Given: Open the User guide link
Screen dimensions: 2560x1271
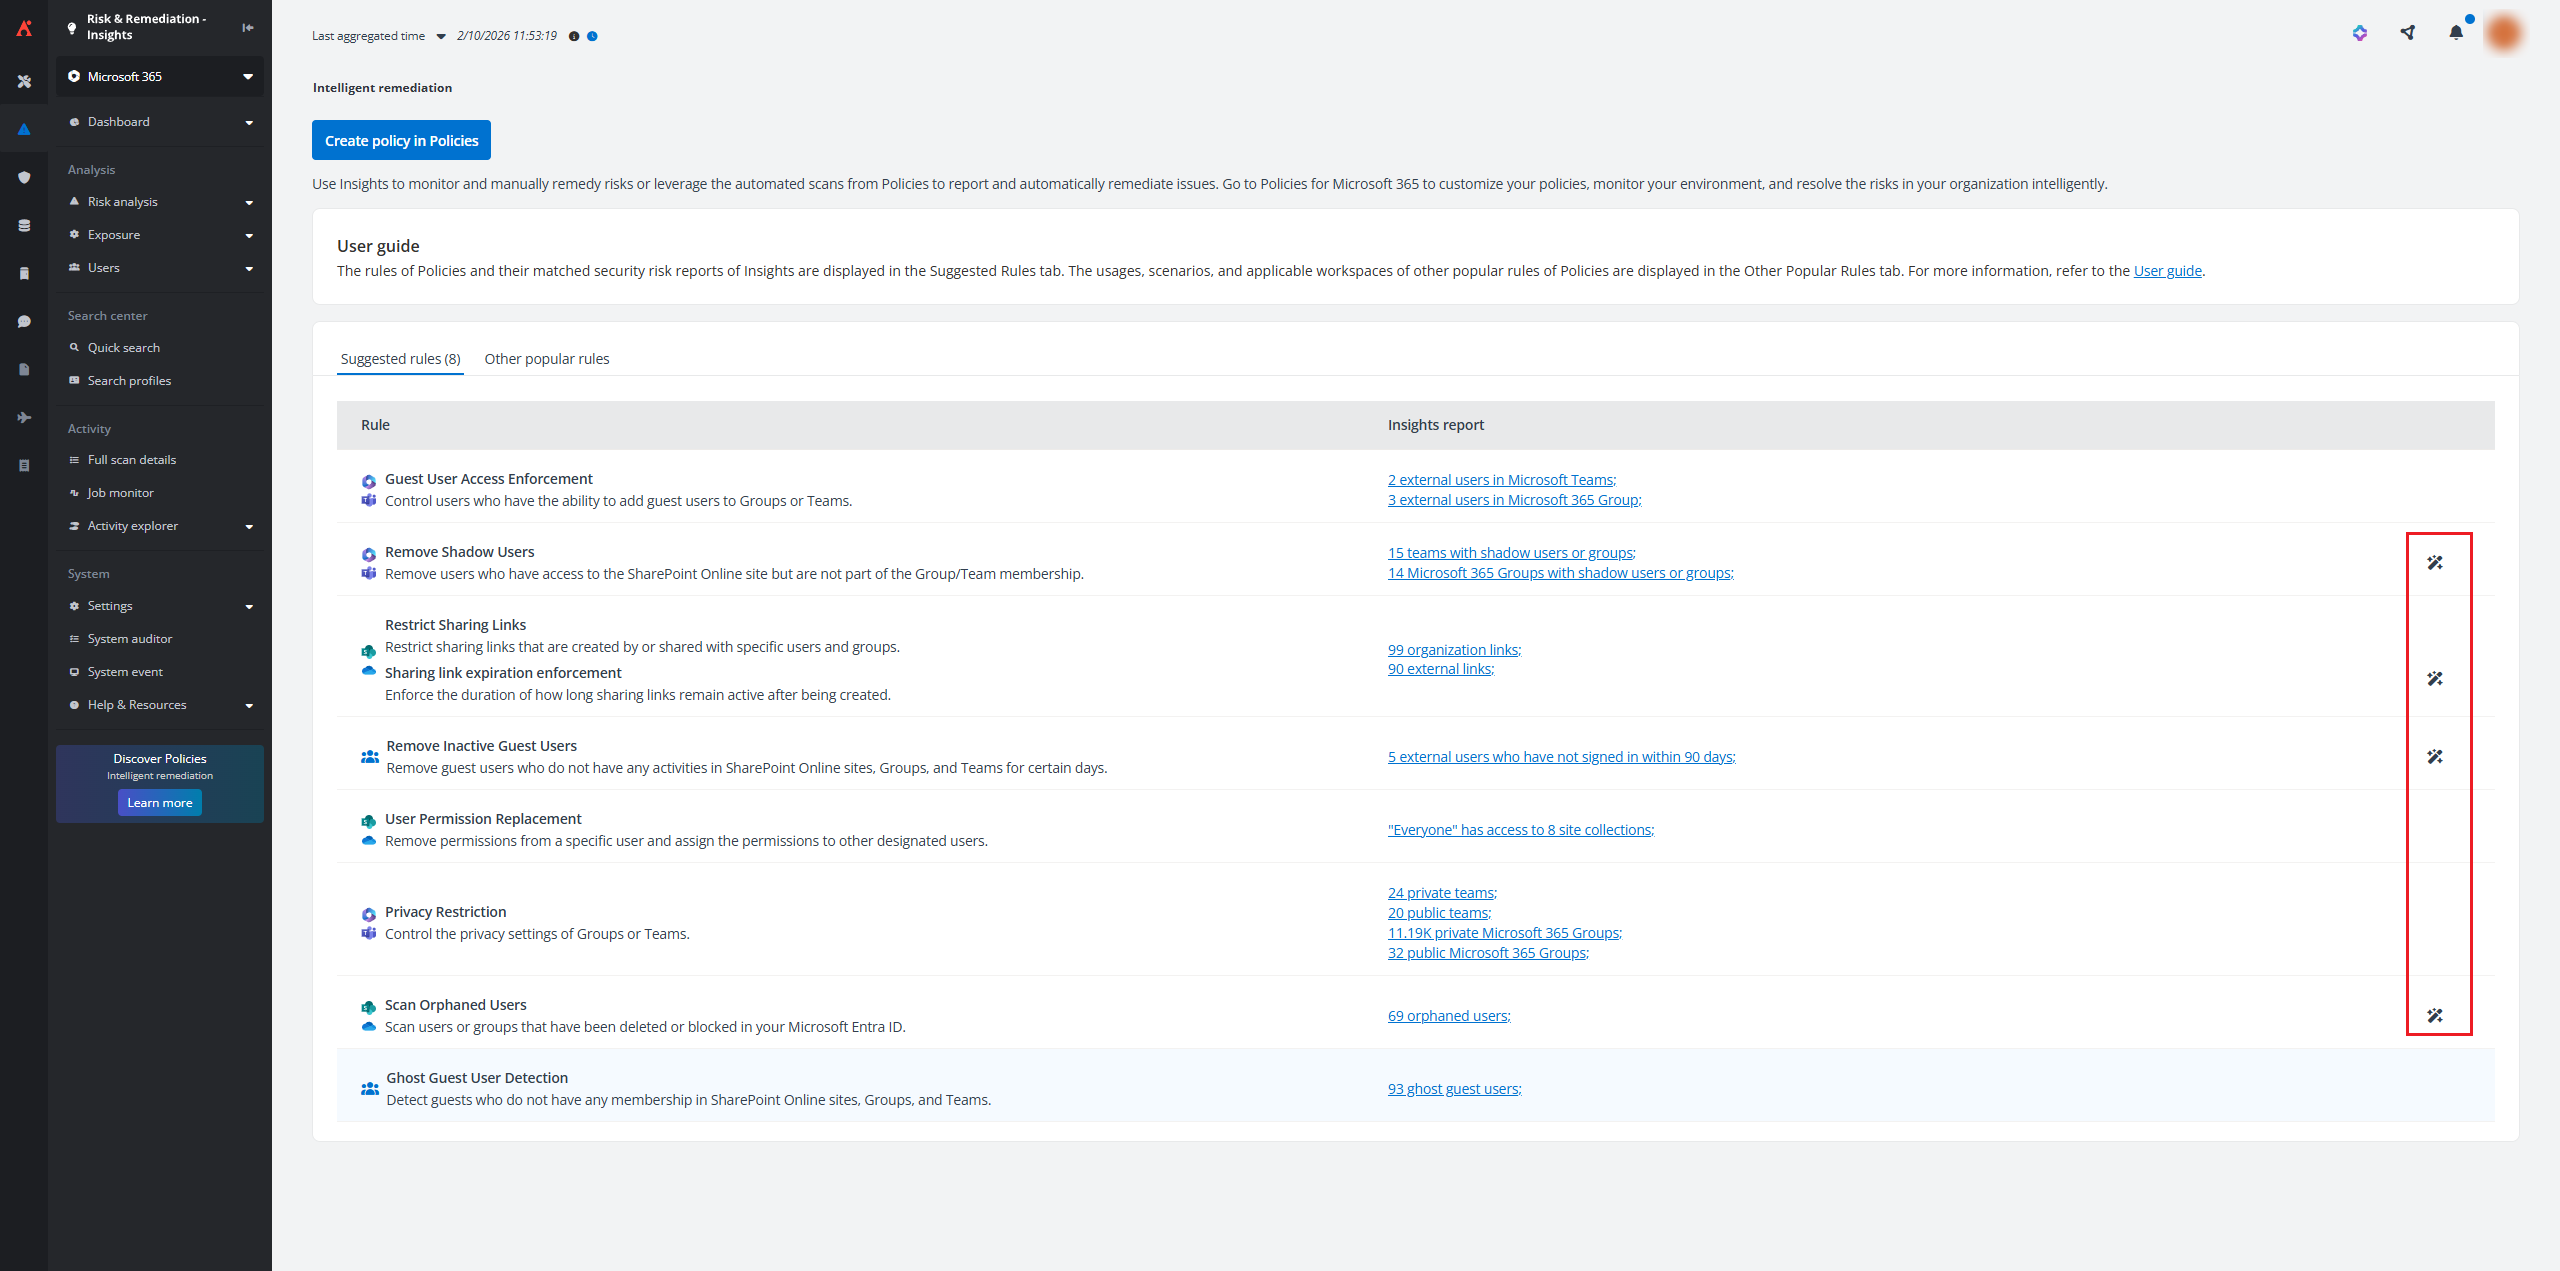Looking at the screenshot, I should pos(2167,270).
